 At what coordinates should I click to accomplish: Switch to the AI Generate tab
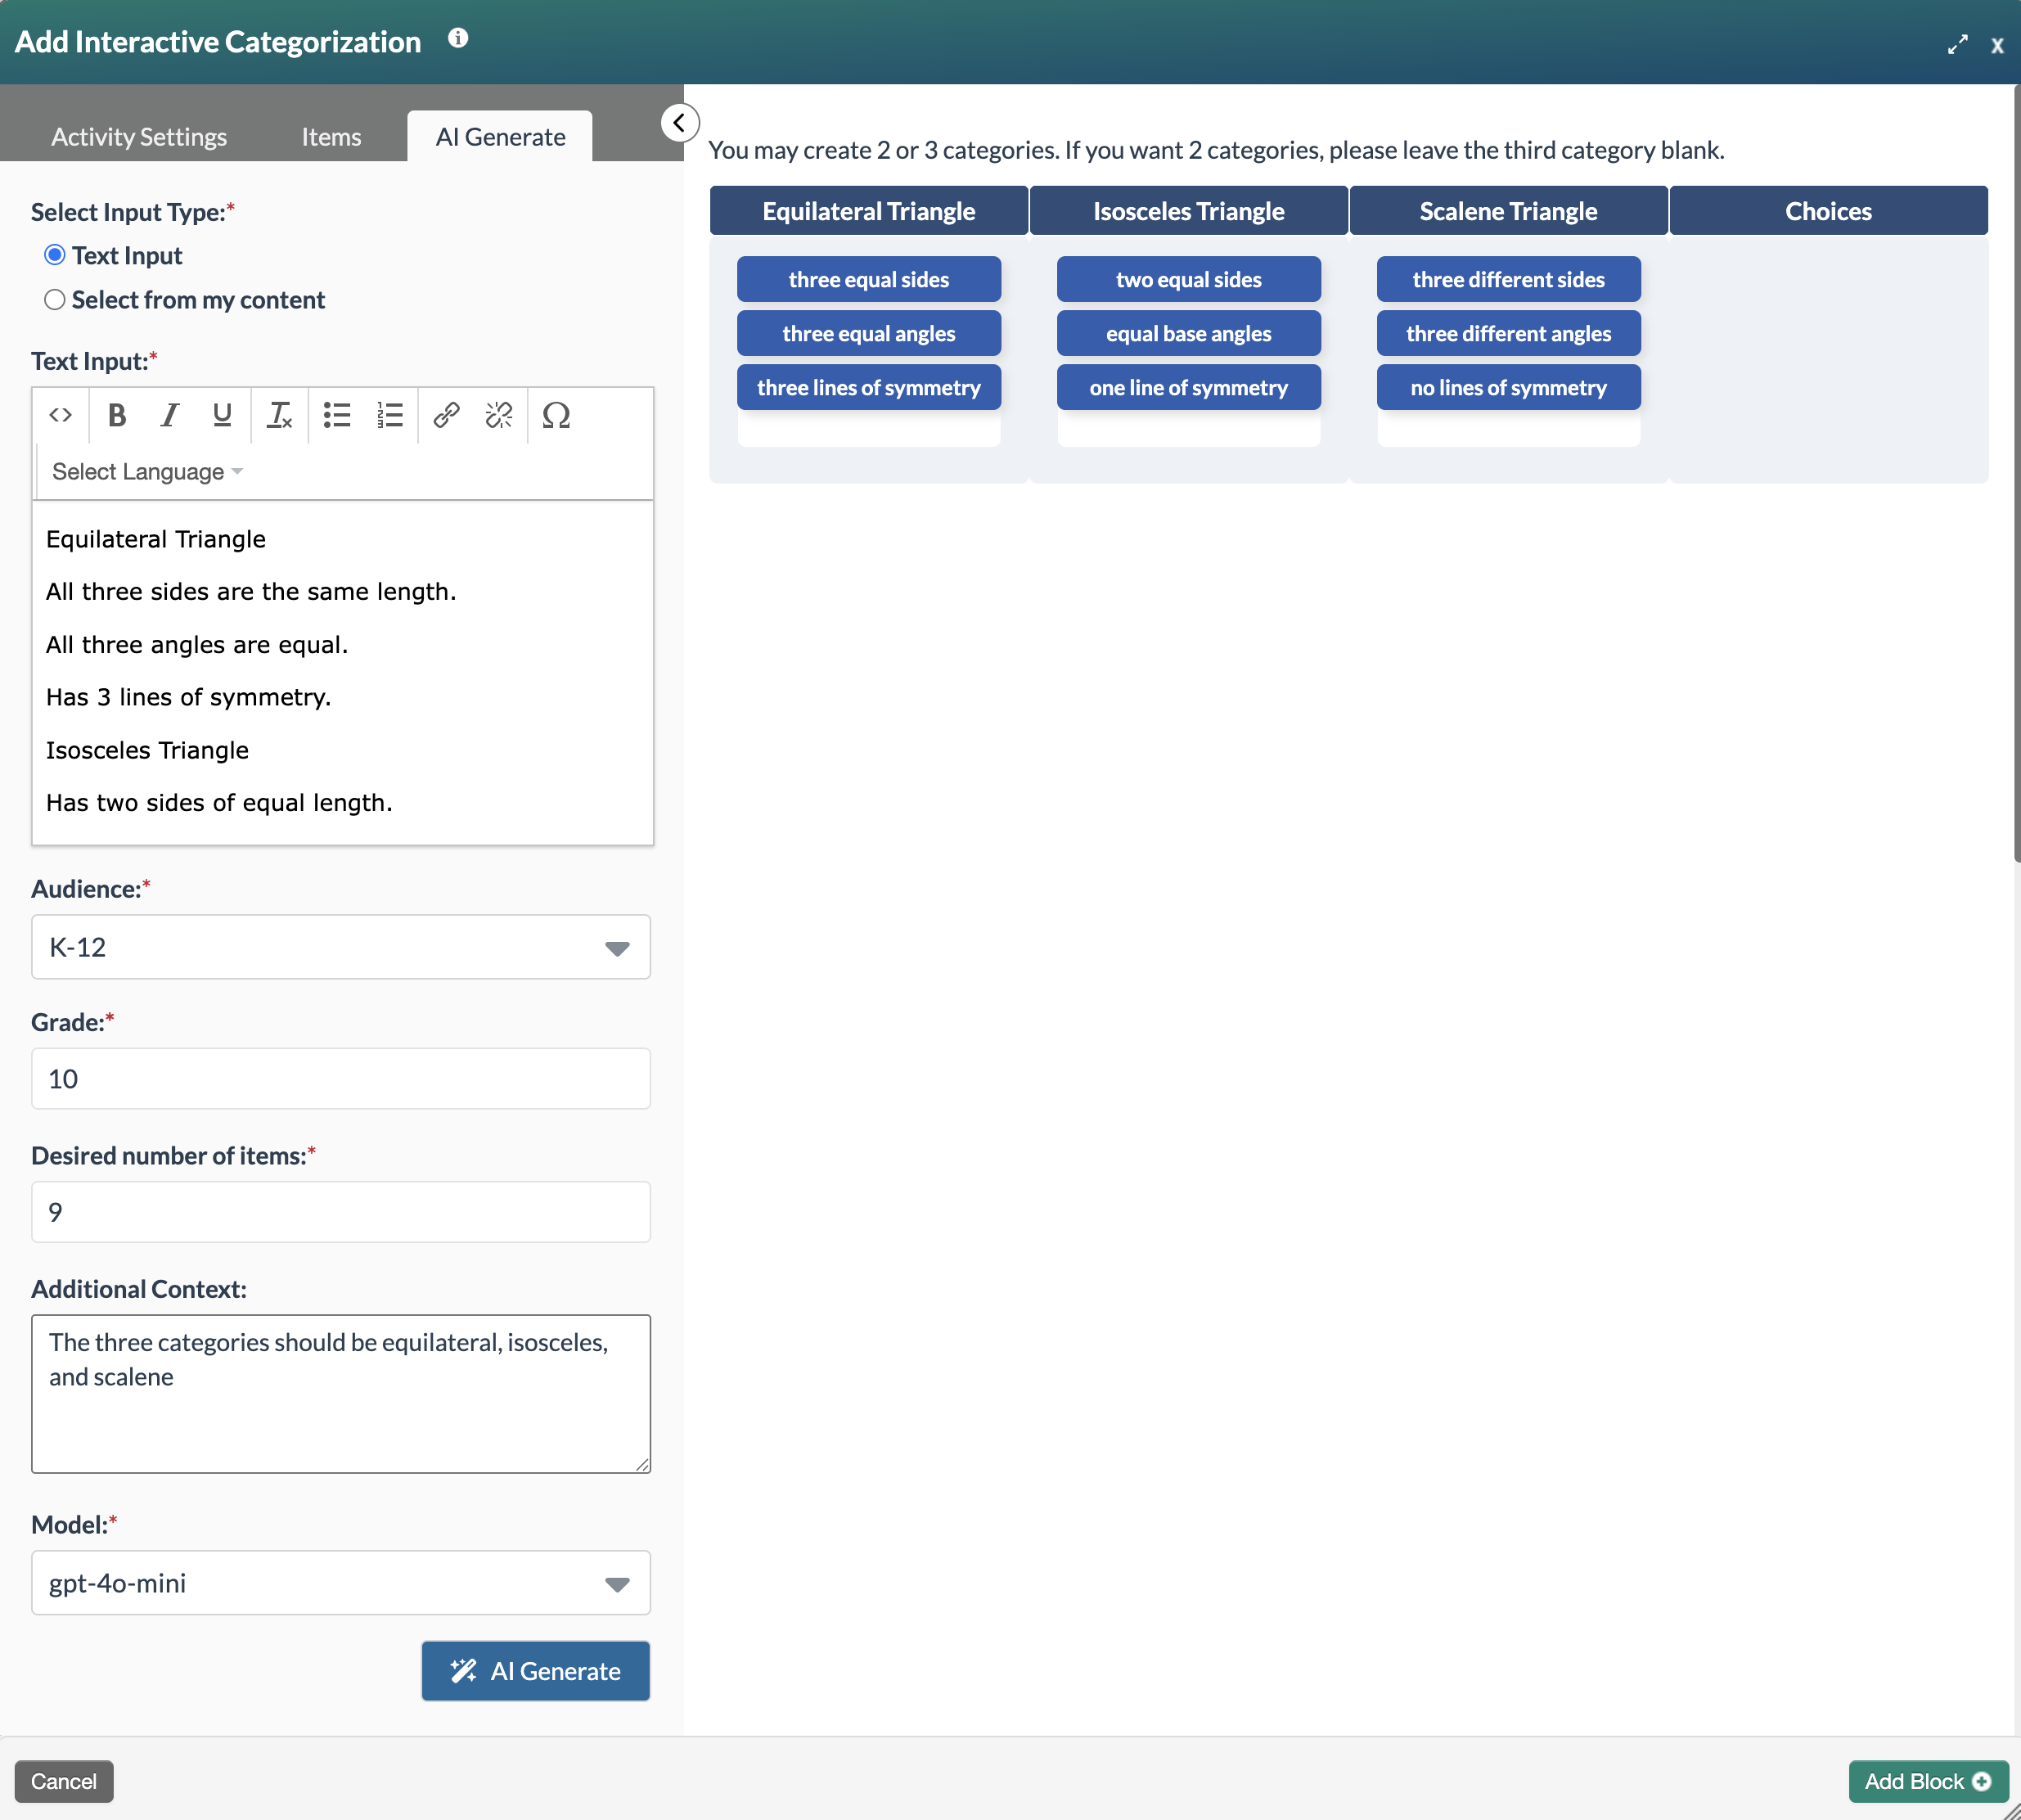(500, 136)
